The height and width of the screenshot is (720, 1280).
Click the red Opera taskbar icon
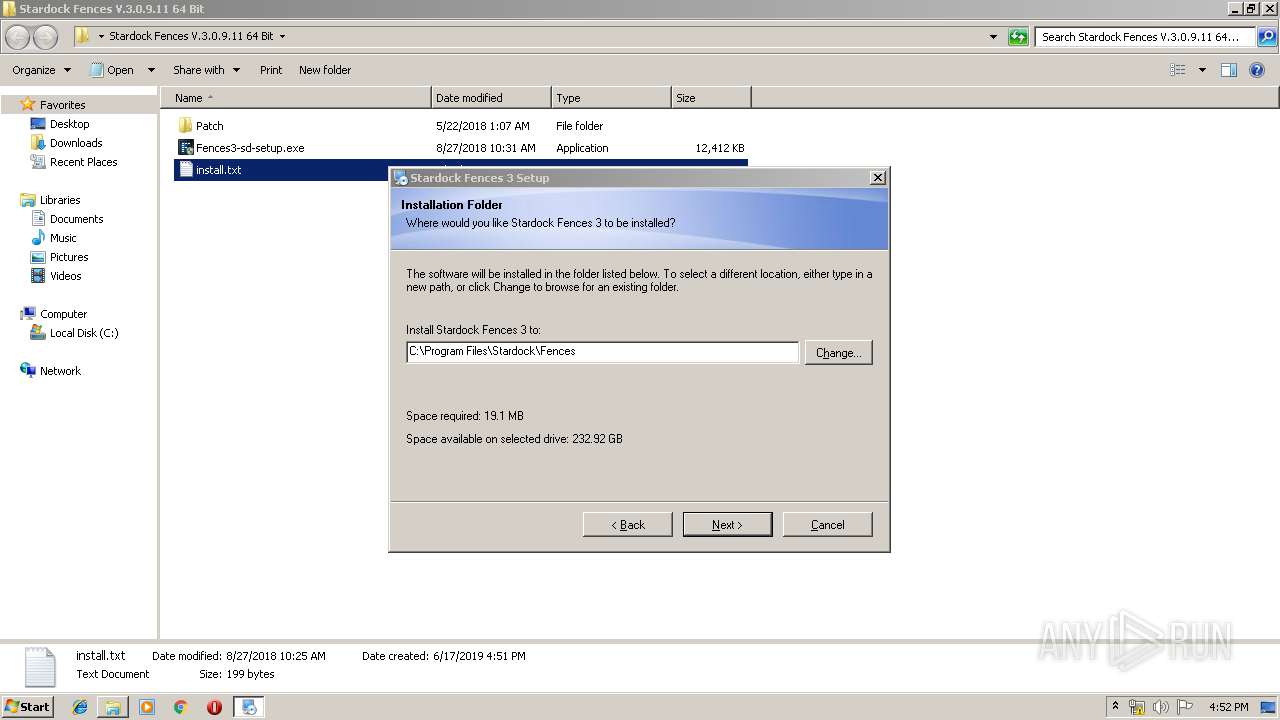point(214,707)
